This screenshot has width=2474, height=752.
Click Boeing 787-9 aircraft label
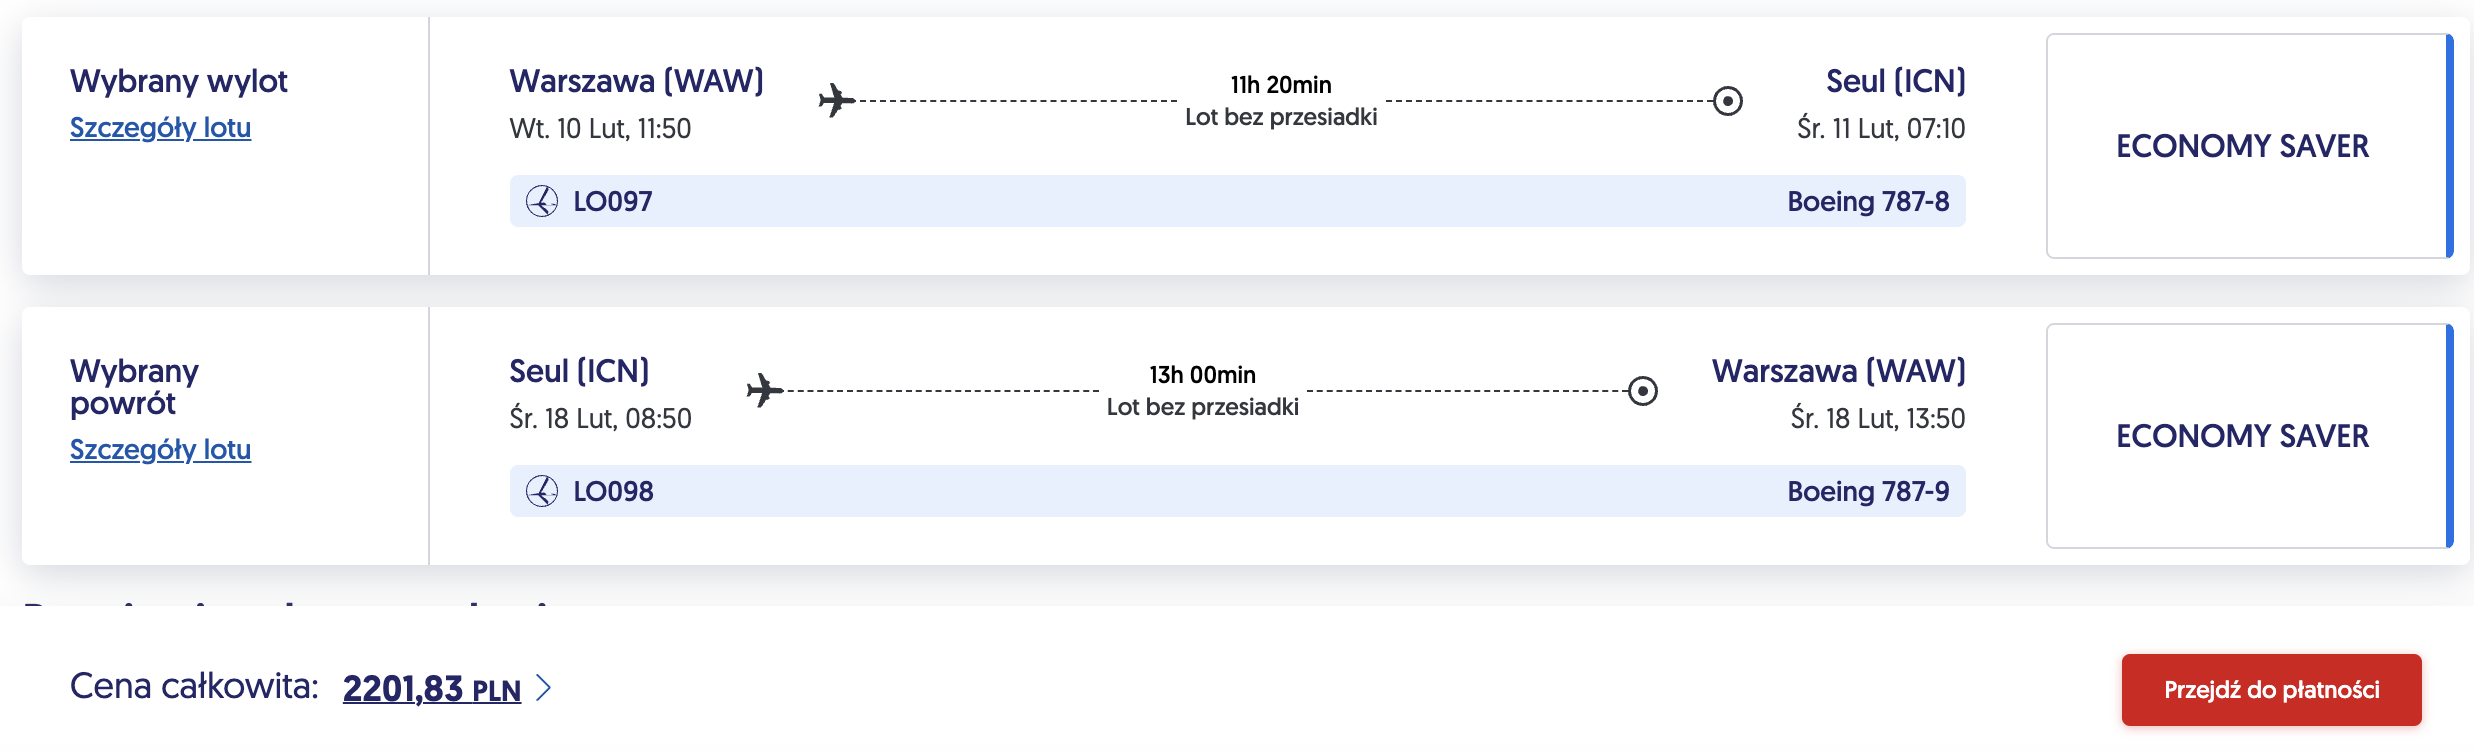click(x=1868, y=492)
